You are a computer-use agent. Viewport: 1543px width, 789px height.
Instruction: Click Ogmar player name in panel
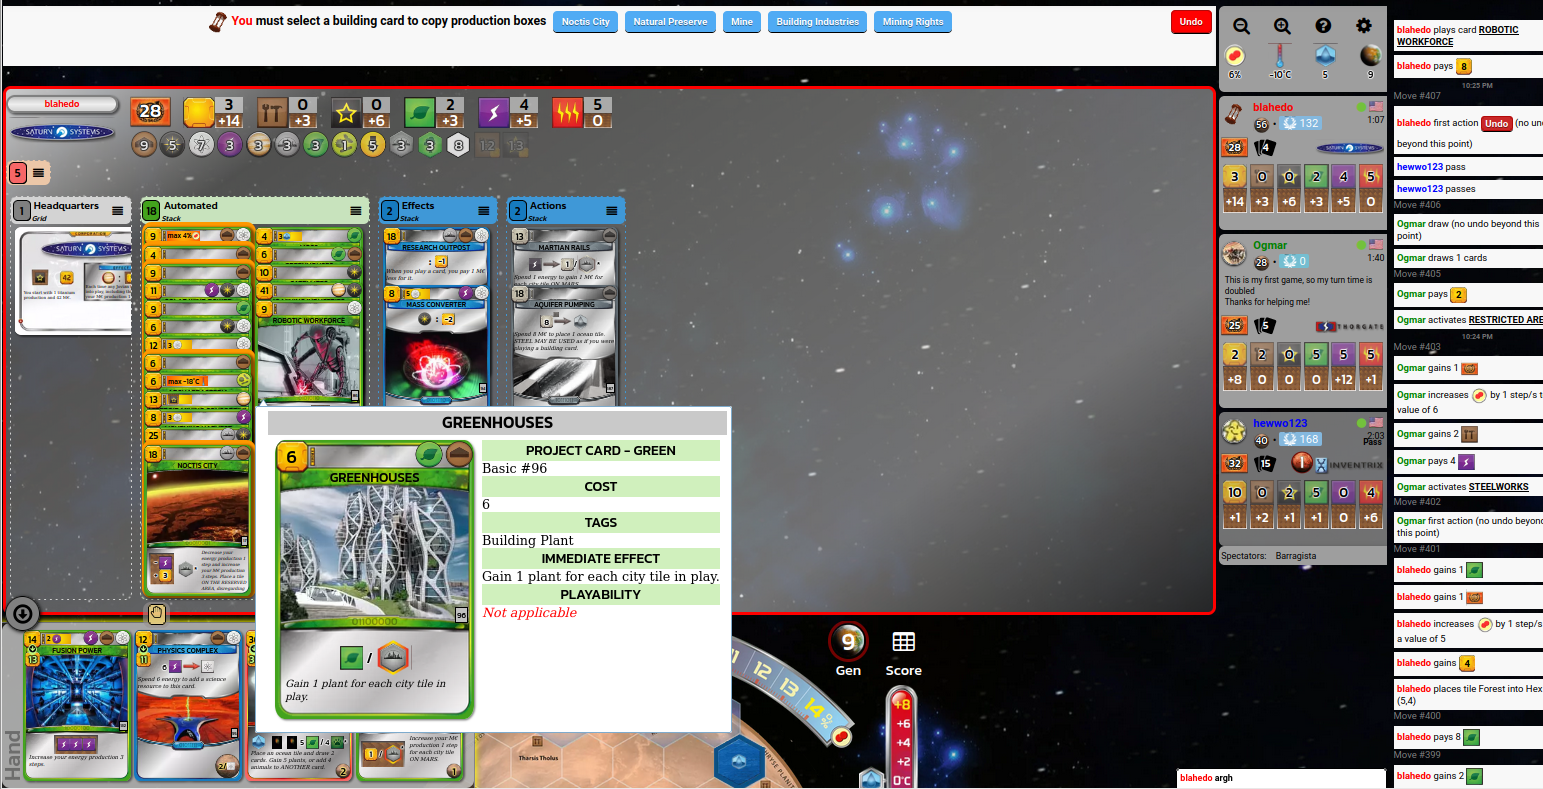(x=1270, y=245)
